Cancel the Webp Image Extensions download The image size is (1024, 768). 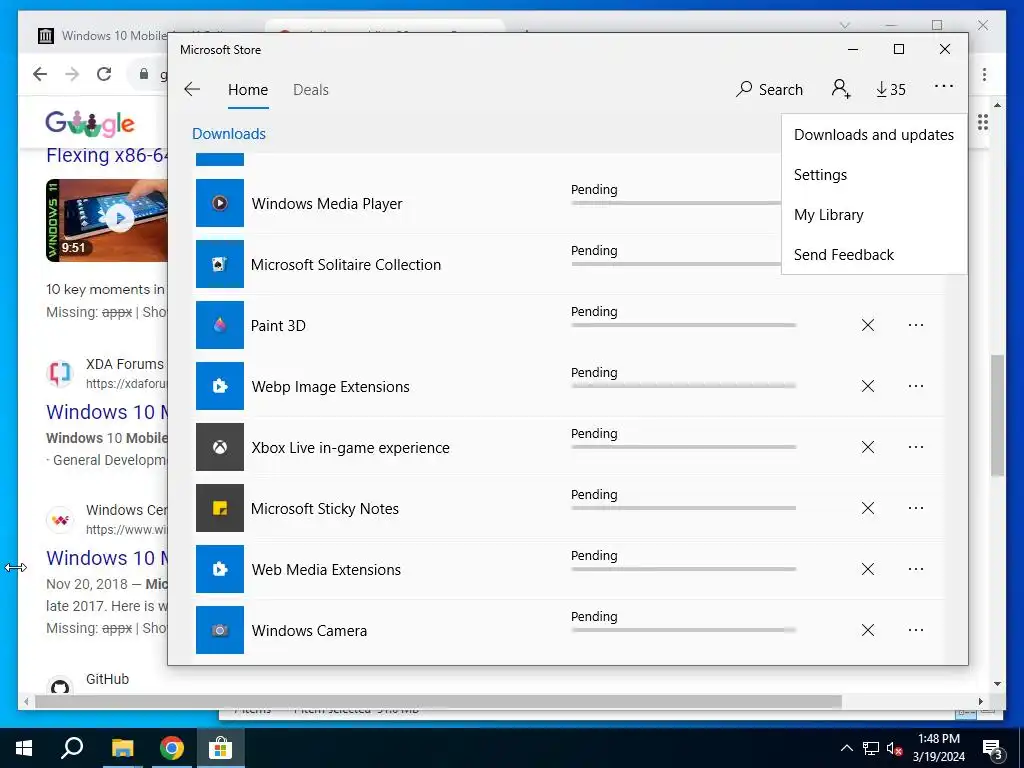click(x=868, y=386)
